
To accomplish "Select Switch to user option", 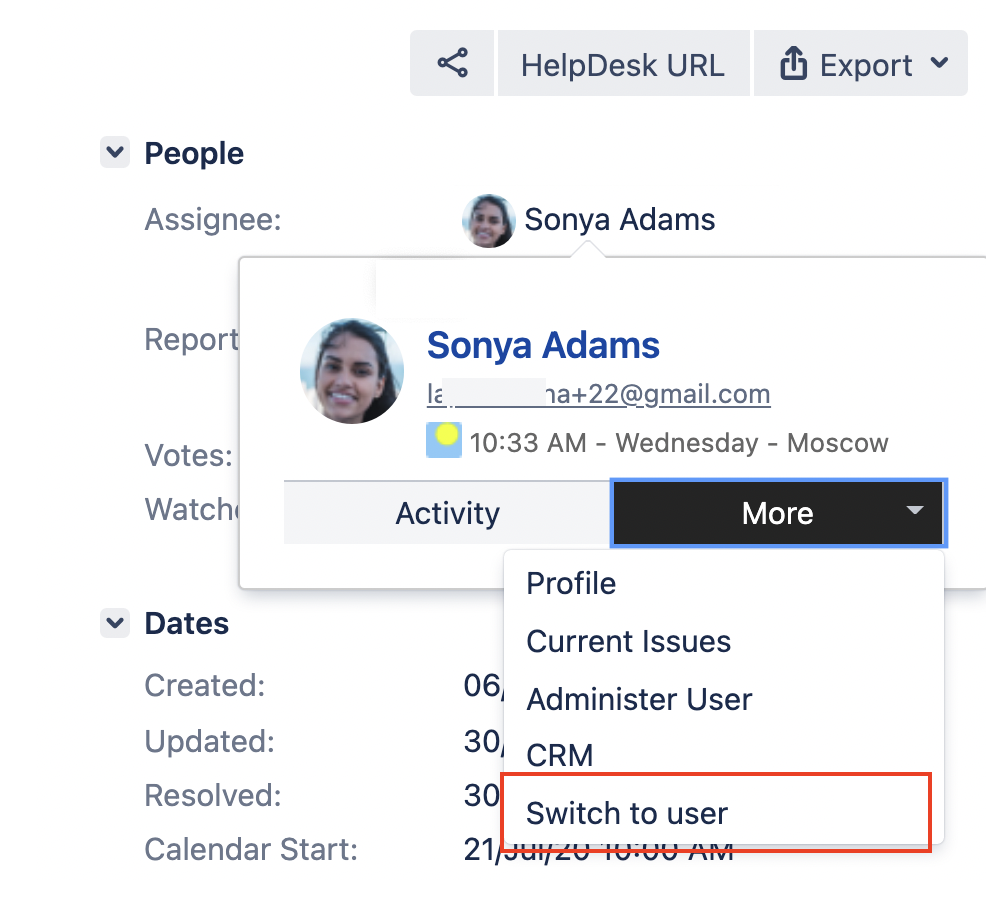I will click(x=627, y=813).
